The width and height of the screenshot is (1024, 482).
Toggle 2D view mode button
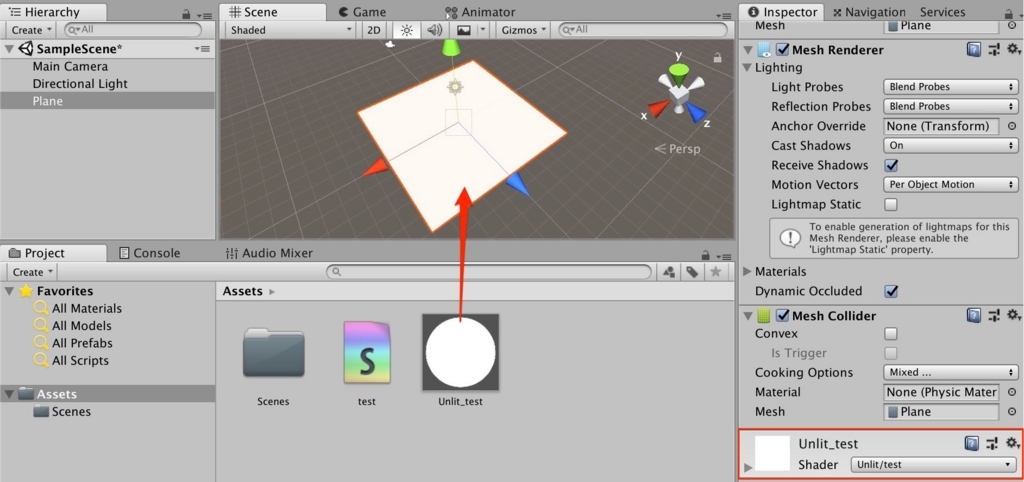click(374, 30)
